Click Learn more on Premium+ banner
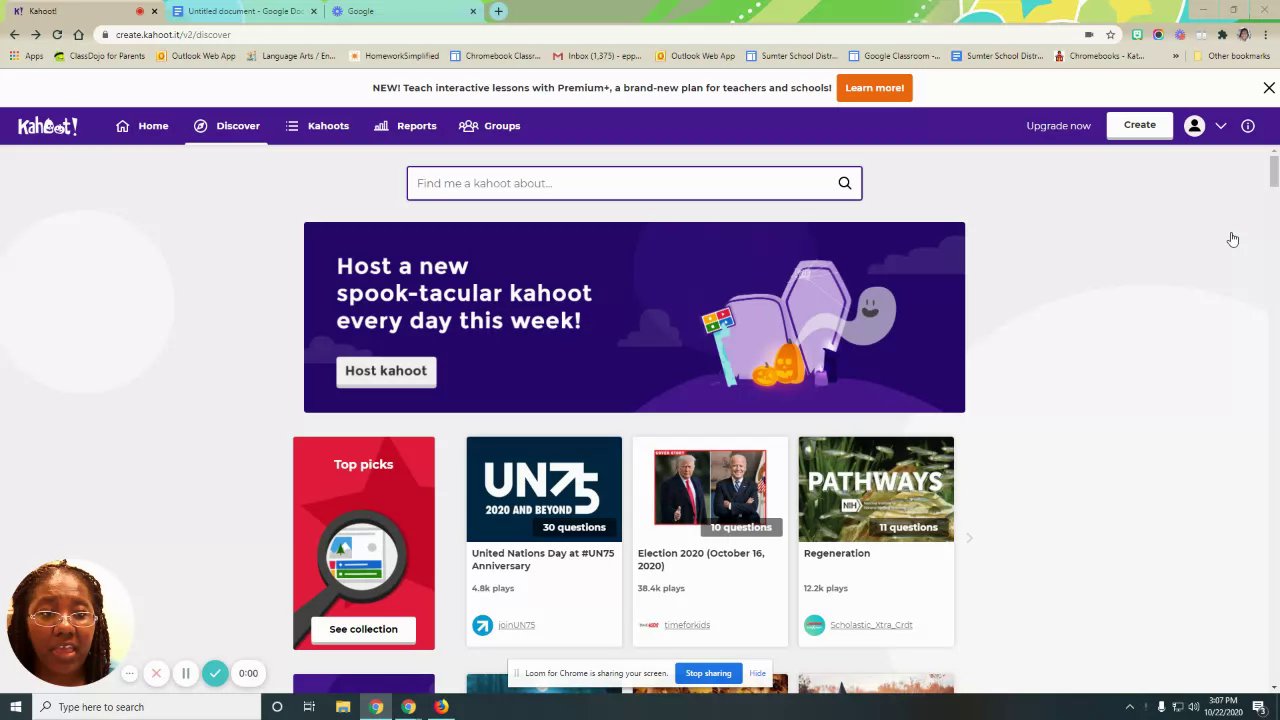The height and width of the screenshot is (720, 1280). pos(874,88)
